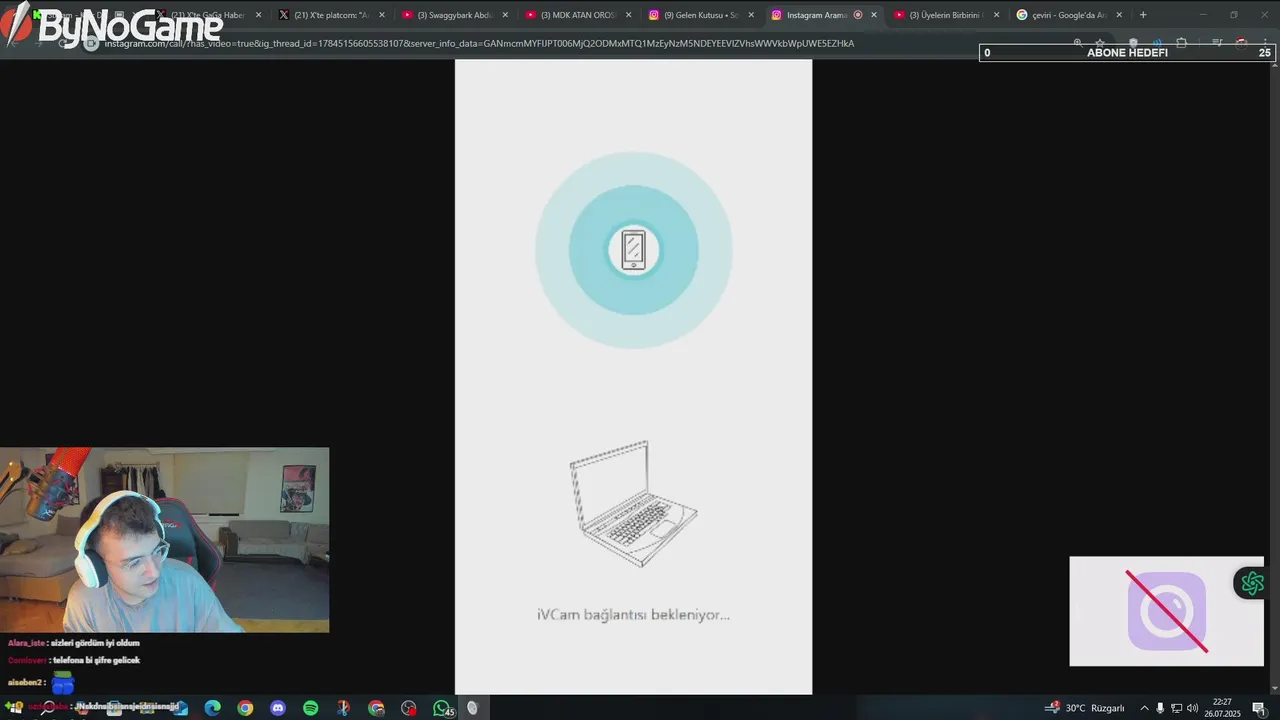Click chat message from Alara_iste

[x=74, y=643]
